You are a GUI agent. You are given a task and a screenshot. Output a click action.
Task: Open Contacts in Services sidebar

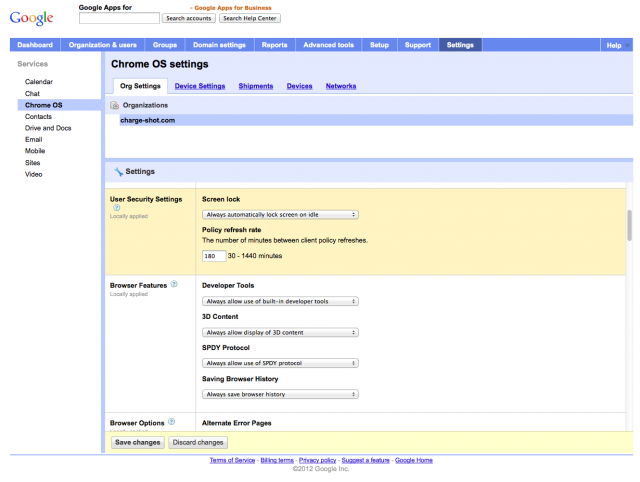38,117
